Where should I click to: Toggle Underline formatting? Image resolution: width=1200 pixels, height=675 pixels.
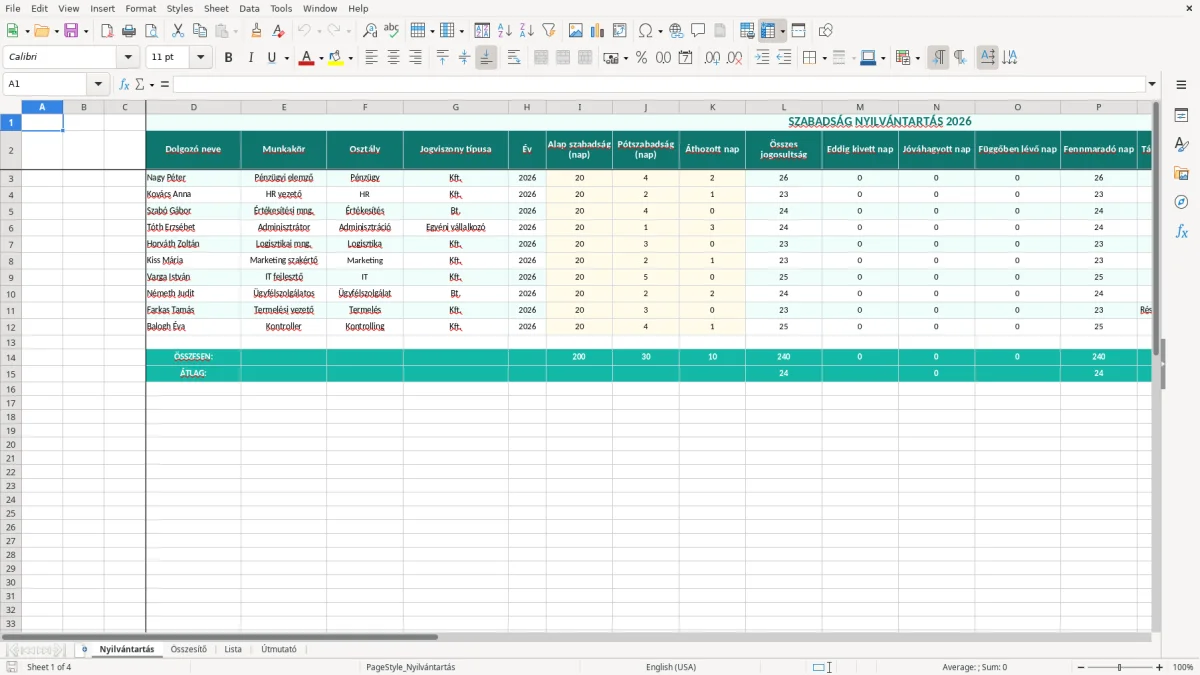272,58
